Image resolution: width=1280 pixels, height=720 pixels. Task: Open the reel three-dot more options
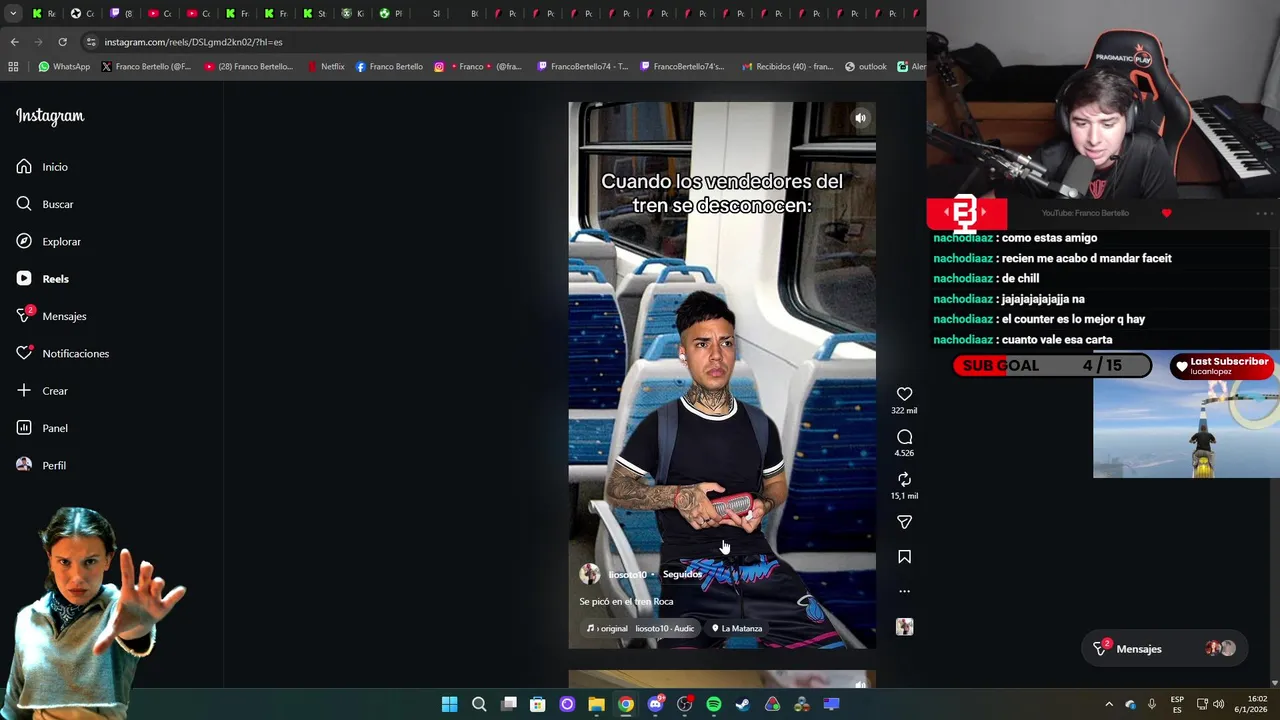click(904, 591)
